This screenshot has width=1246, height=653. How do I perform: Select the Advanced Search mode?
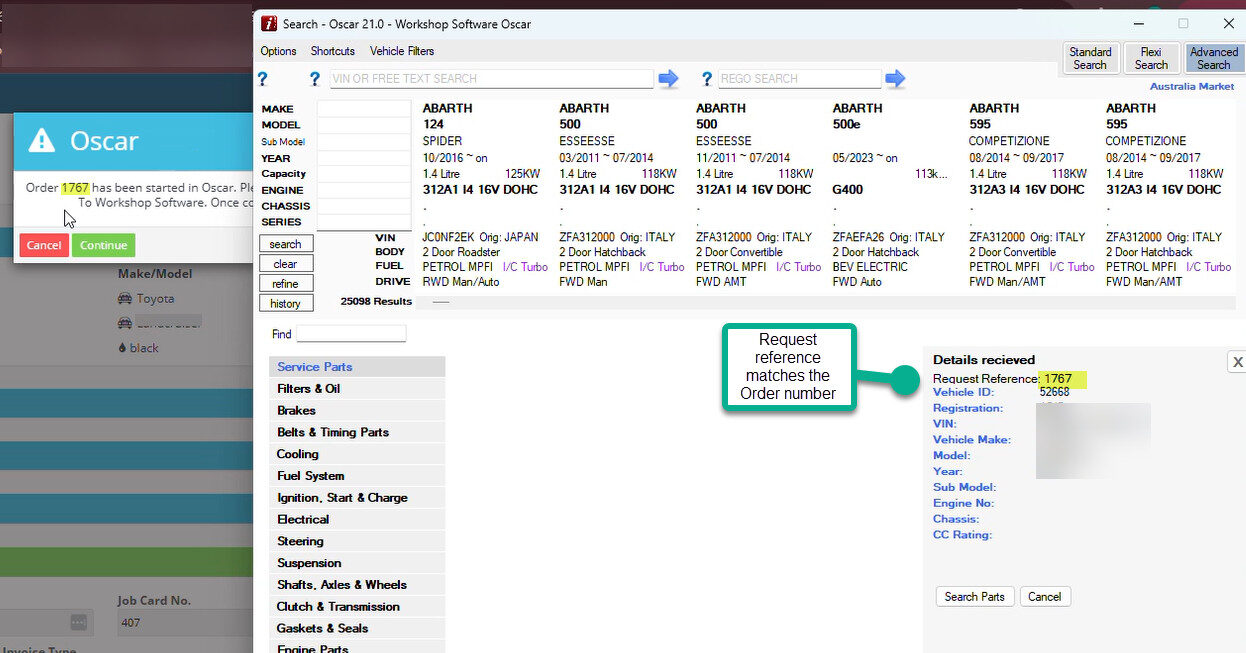(1214, 58)
